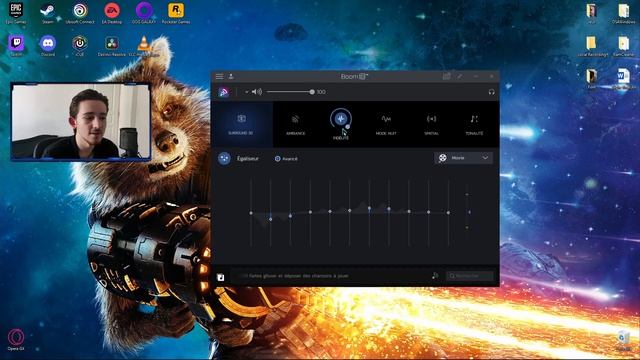
Task: Open Discord desktop shortcut
Action: (x=48, y=45)
